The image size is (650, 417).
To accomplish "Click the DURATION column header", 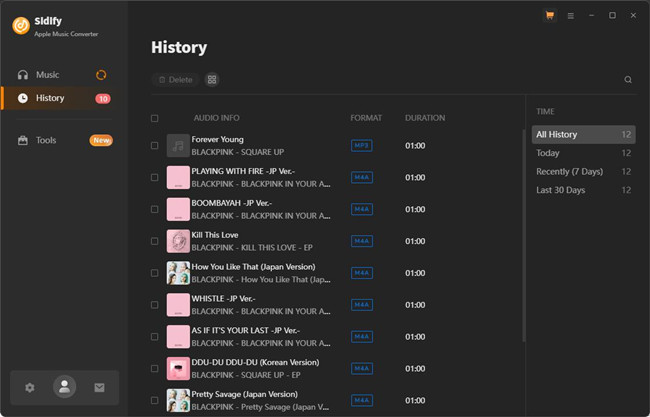I will 425,118.
